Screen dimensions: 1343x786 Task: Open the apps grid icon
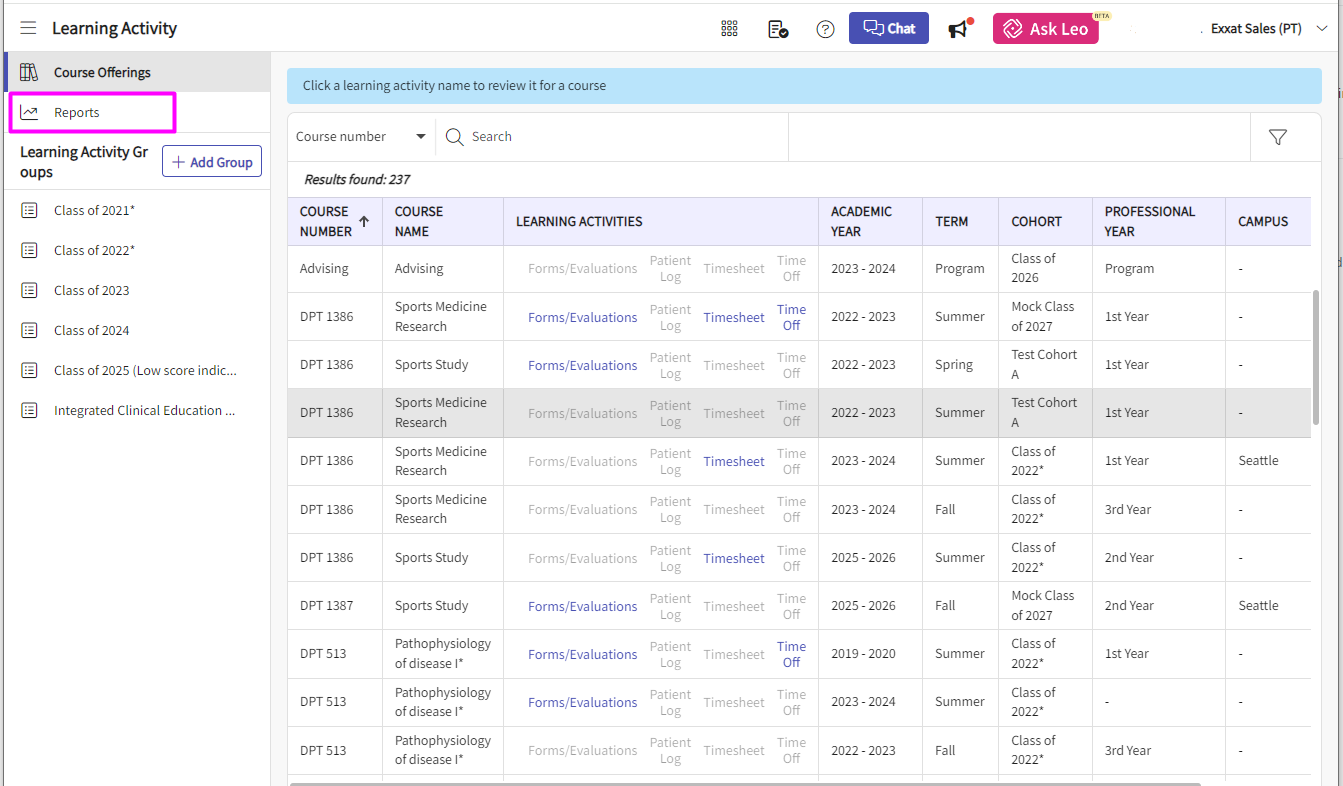pyautogui.click(x=729, y=29)
